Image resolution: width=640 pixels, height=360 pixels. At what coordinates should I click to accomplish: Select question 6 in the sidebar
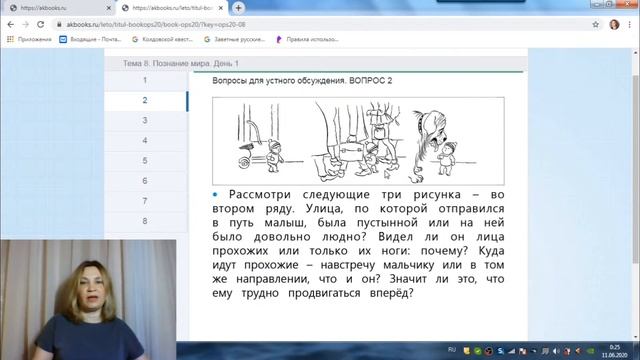pyautogui.click(x=145, y=181)
